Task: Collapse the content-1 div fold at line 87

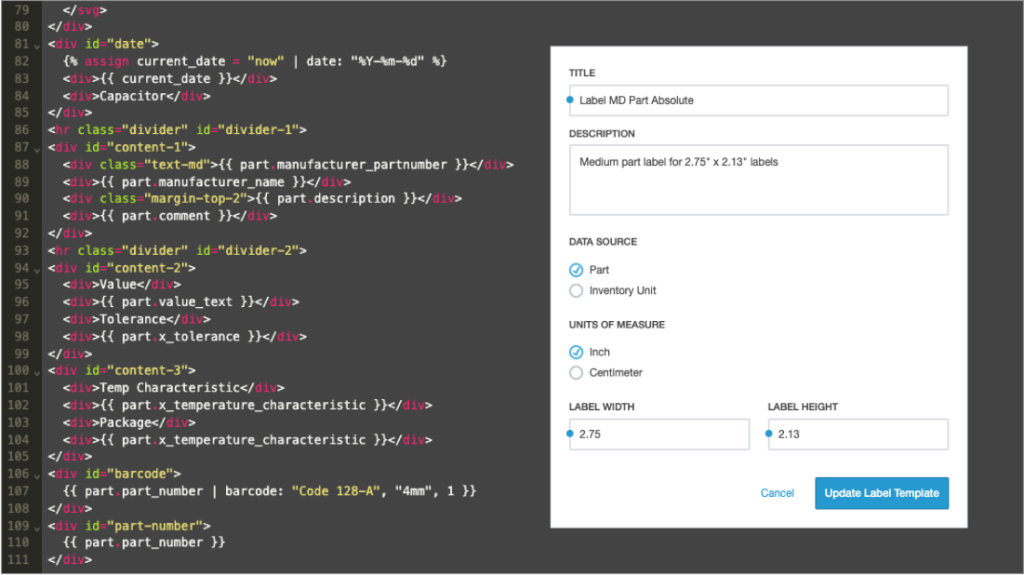Action: coord(37,150)
